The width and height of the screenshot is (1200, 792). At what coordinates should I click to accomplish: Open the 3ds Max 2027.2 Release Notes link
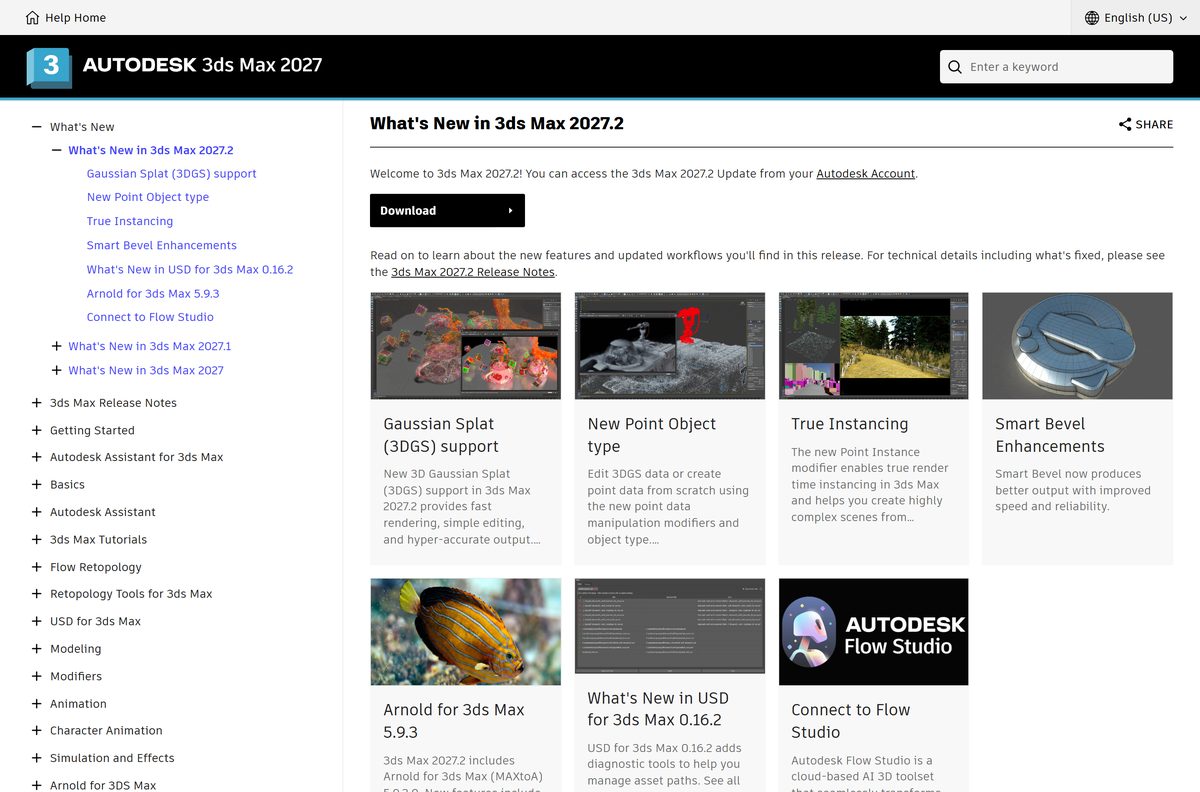473,272
